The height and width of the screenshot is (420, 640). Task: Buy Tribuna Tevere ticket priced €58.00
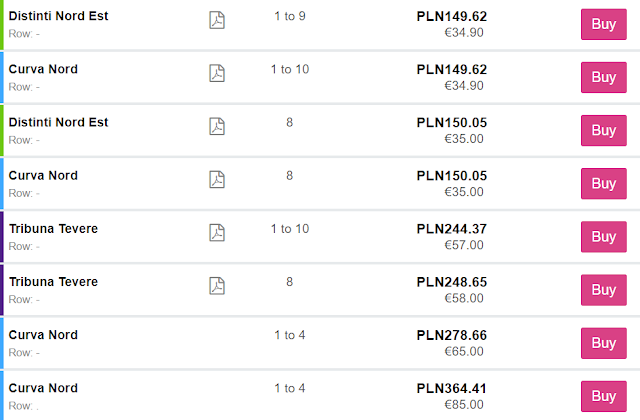click(603, 289)
